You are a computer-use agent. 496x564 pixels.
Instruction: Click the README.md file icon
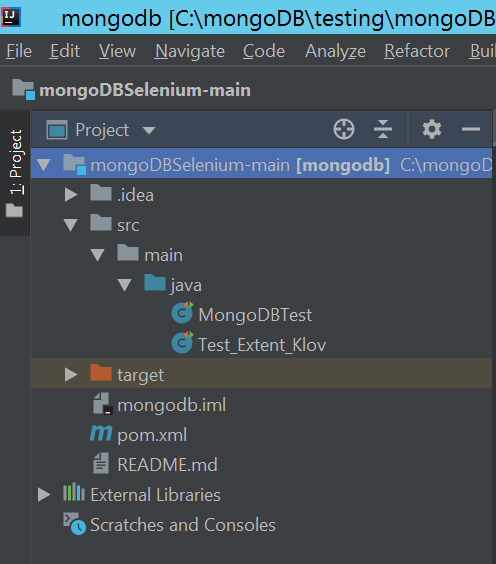101,463
